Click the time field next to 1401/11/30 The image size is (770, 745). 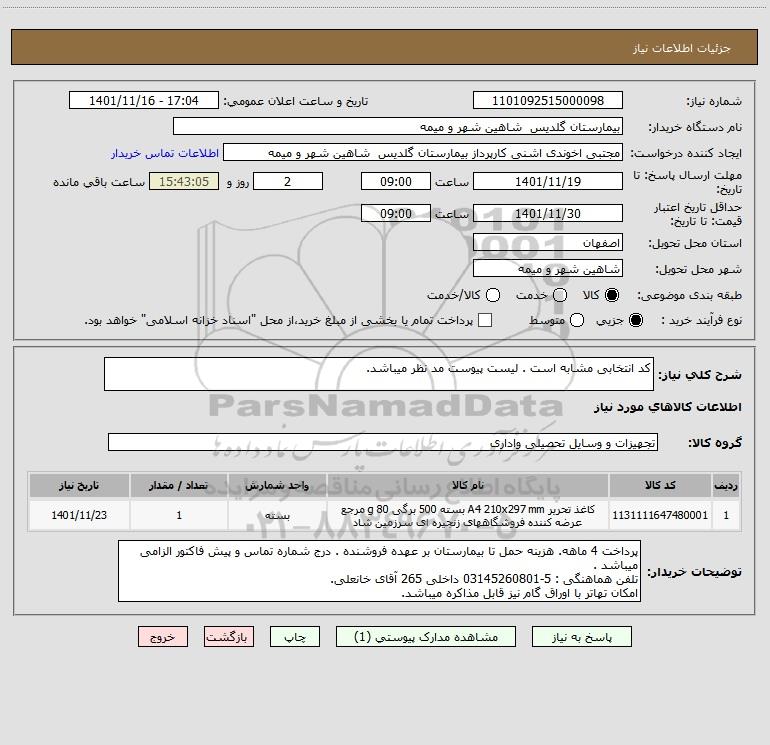pyautogui.click(x=396, y=214)
